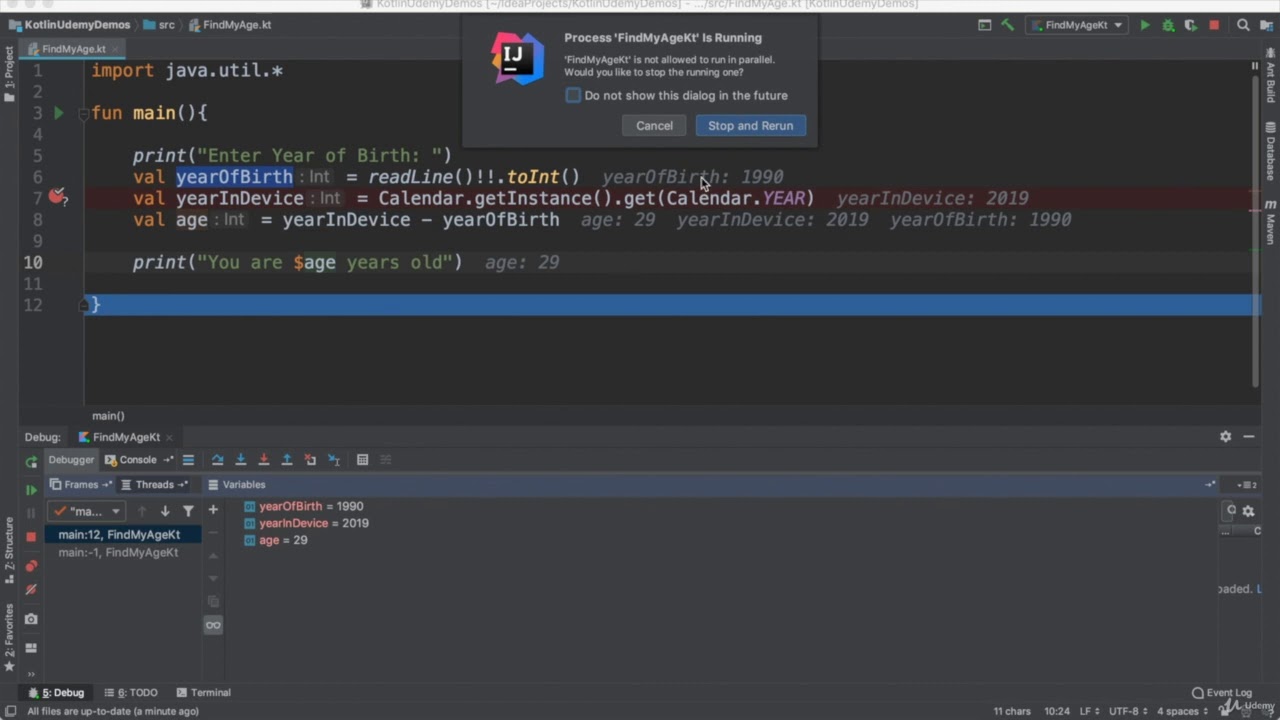Click Run with Coverage icon
Screen dimensions: 1280x720
(x=1191, y=25)
